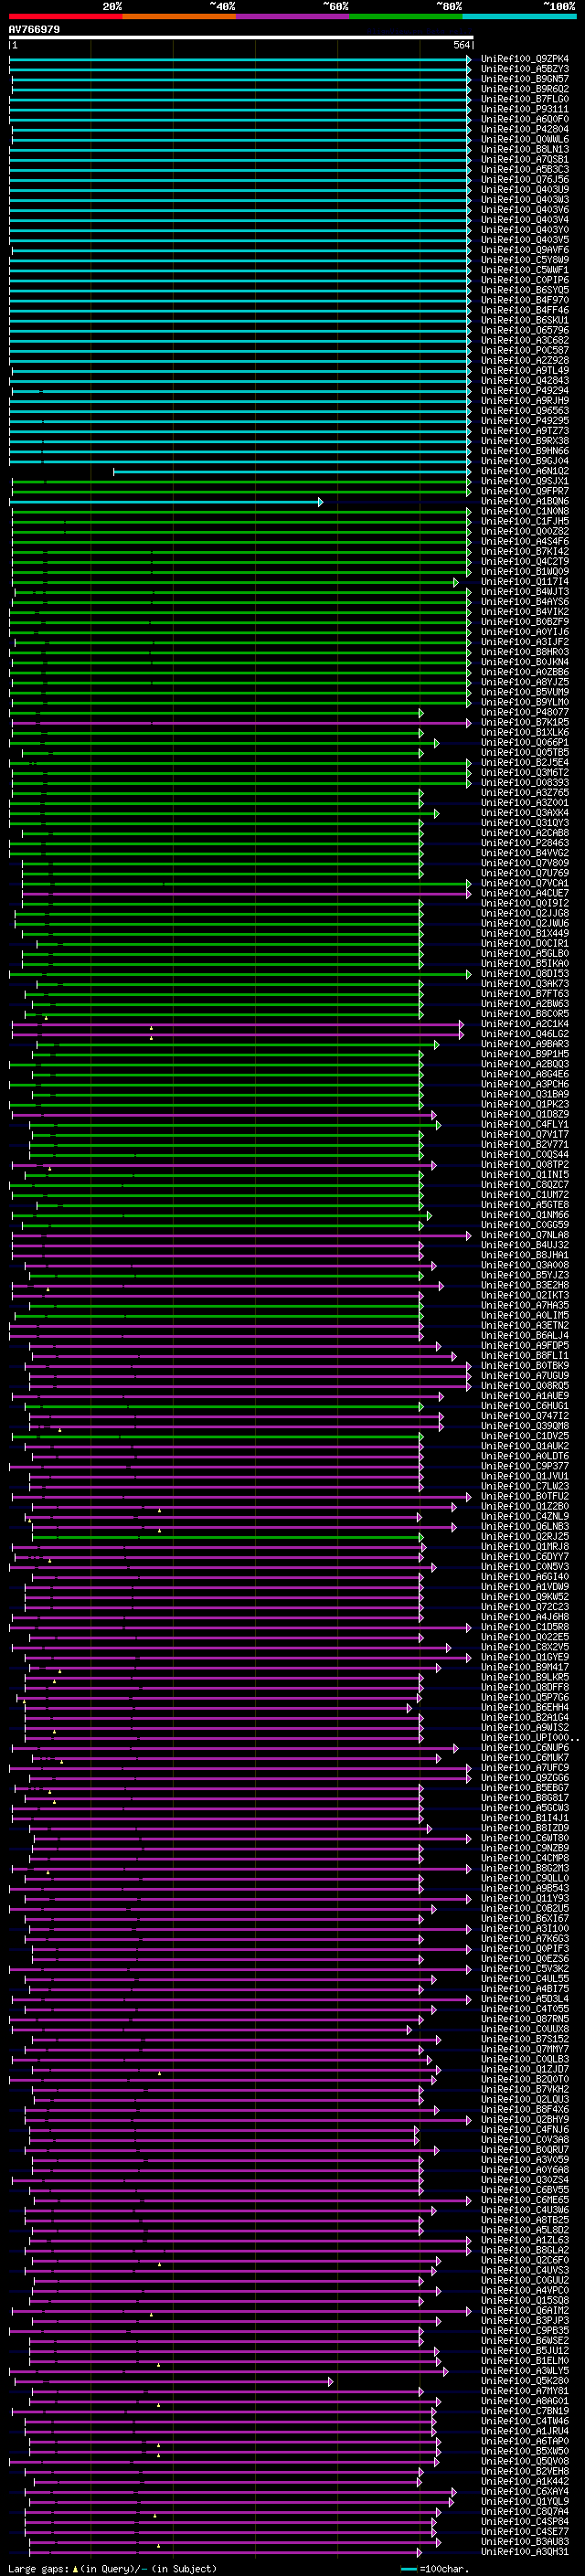Screen dimensions: 585x2576
Task: Open hit UniRef100_Q76J56
Action: point(525,180)
